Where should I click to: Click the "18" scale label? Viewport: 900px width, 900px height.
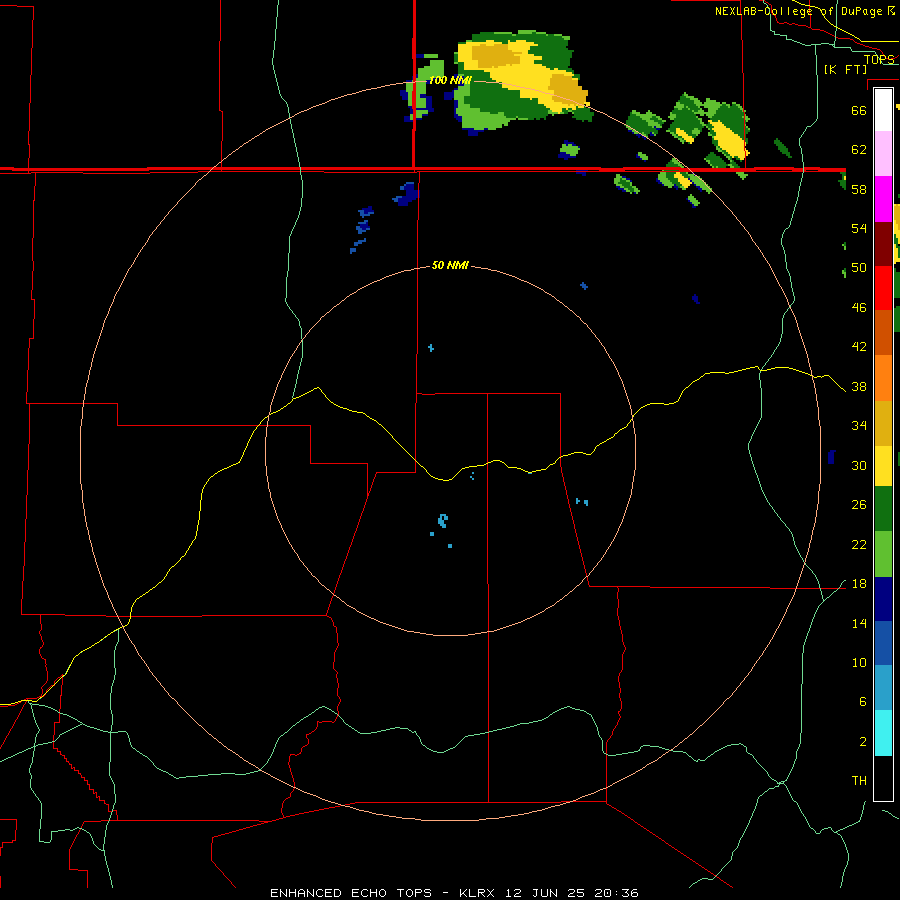859,584
